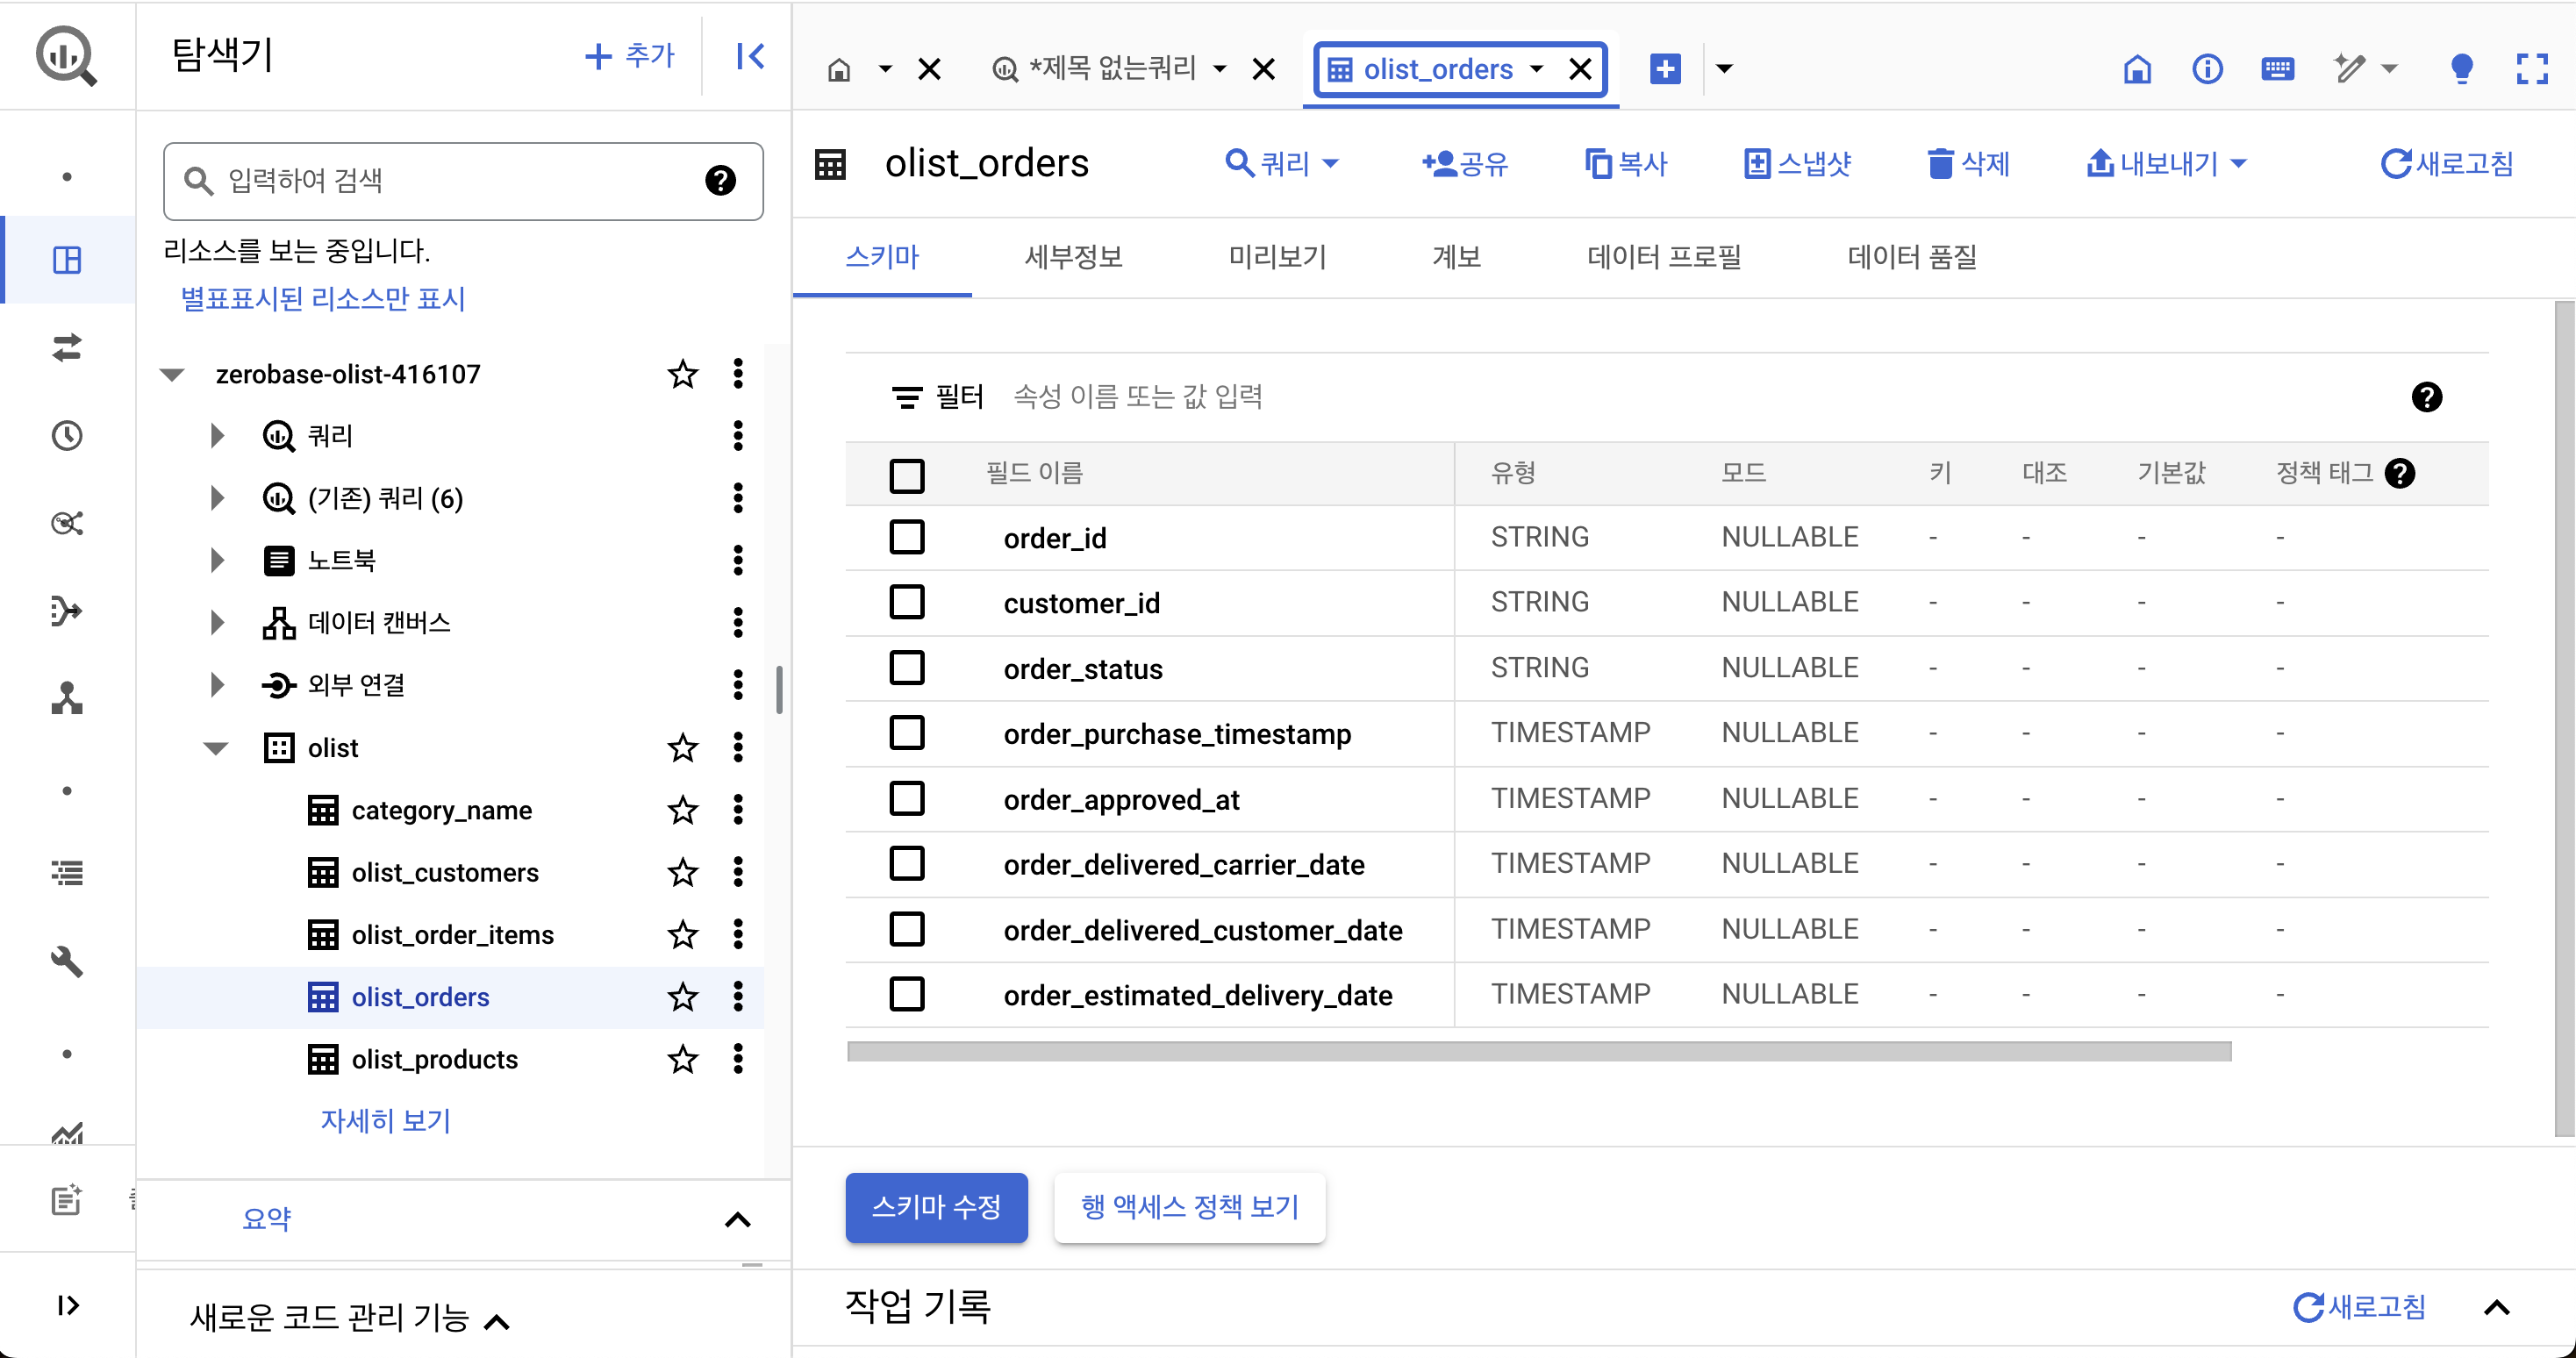Image resolution: width=2576 pixels, height=1358 pixels.
Task: Click the lightbulb tips icon
Action: point(2461,69)
